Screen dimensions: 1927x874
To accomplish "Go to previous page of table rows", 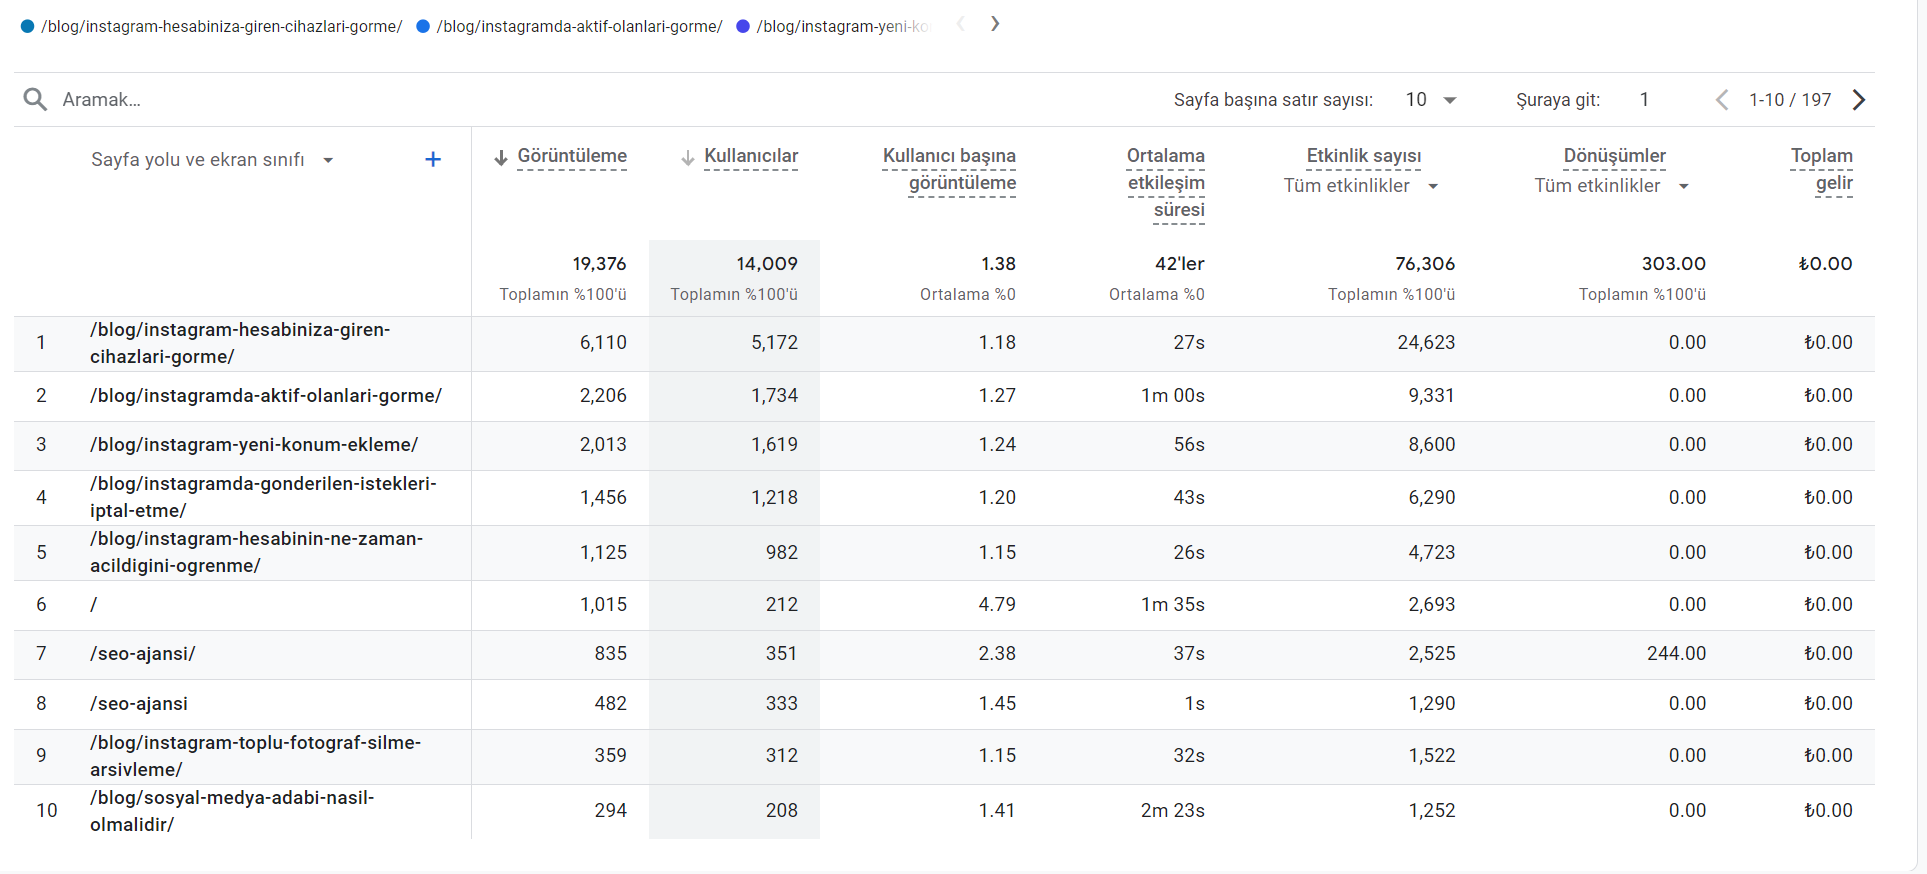I will click(x=1722, y=100).
